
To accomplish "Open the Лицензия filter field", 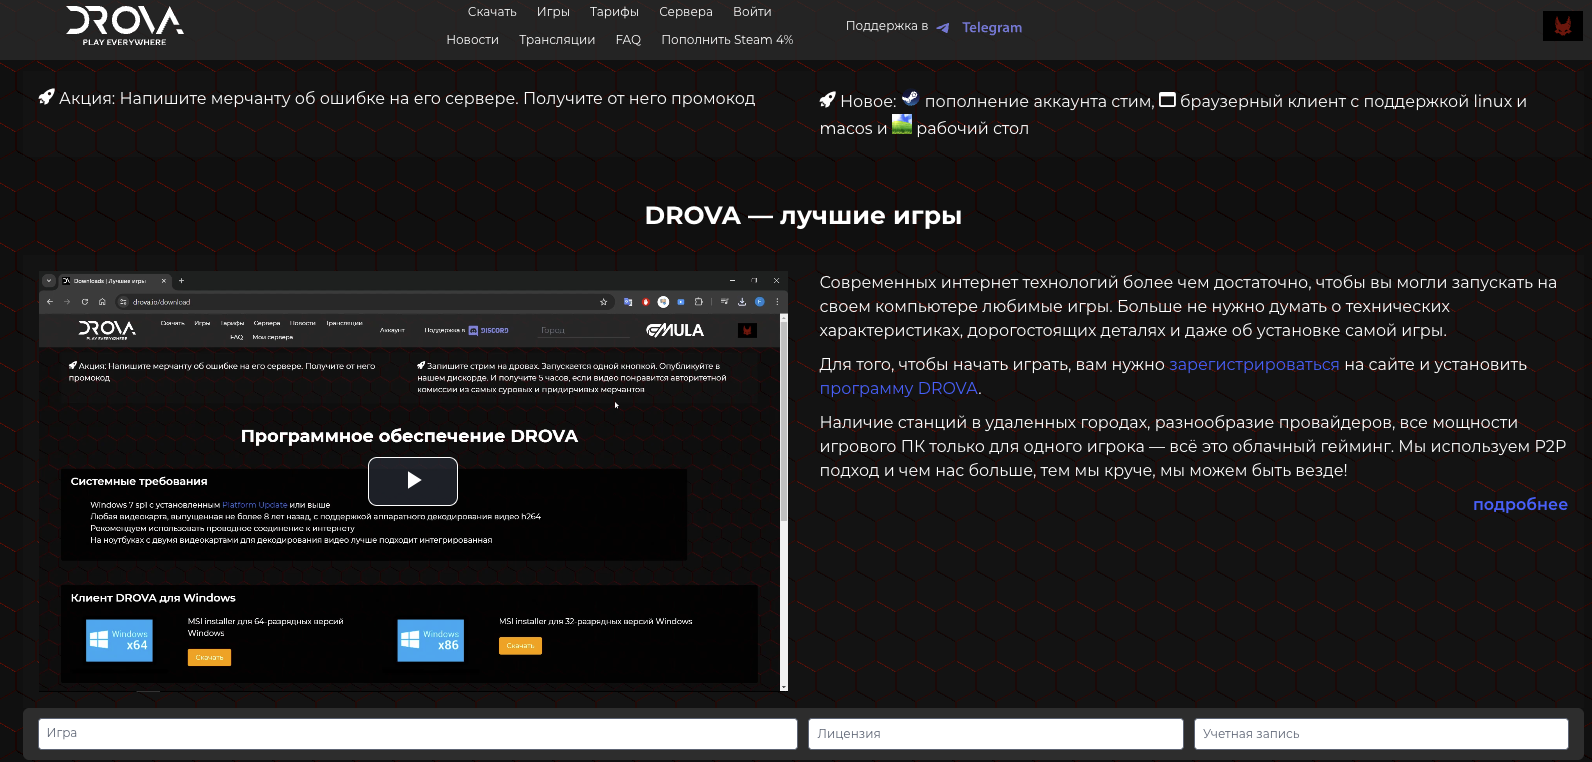I will (x=995, y=734).
